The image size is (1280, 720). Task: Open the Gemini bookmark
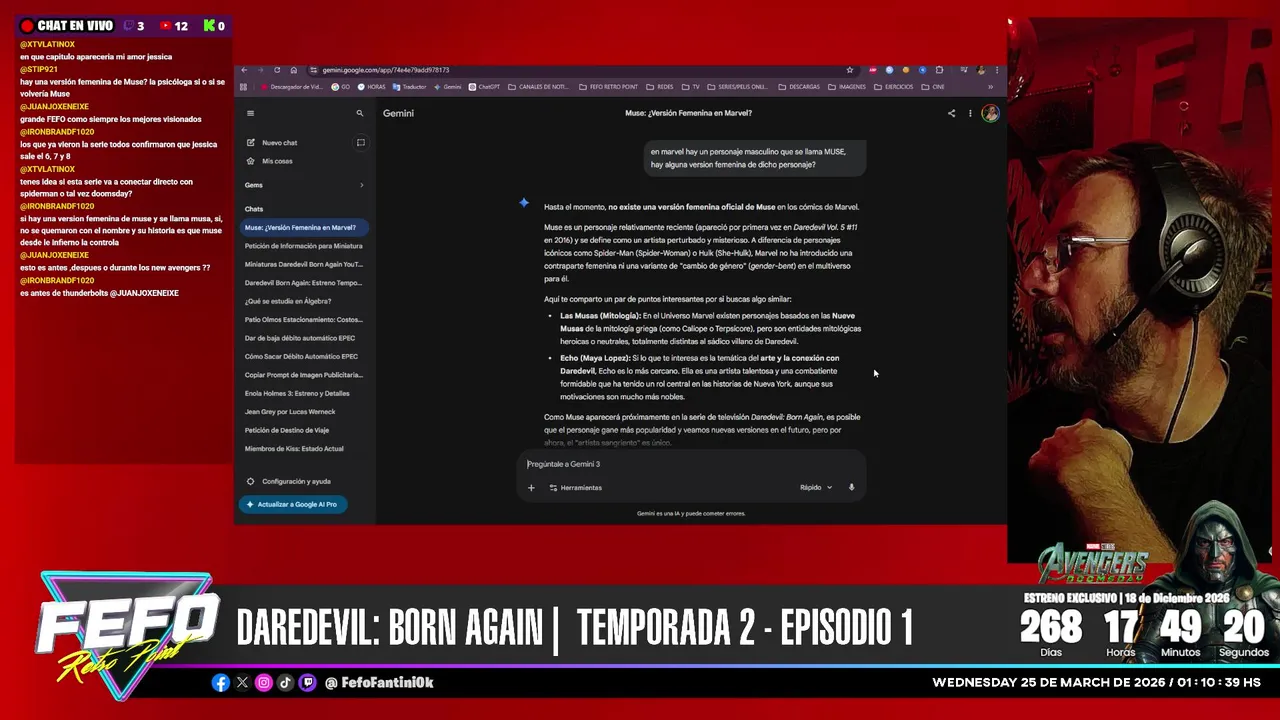coord(448,87)
